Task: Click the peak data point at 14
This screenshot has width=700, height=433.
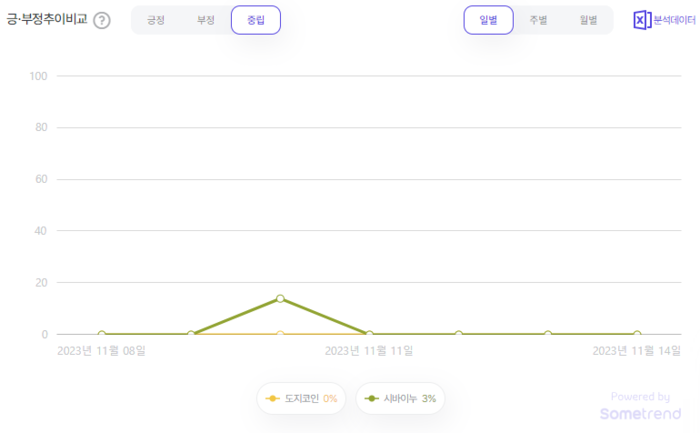Action: tap(280, 298)
